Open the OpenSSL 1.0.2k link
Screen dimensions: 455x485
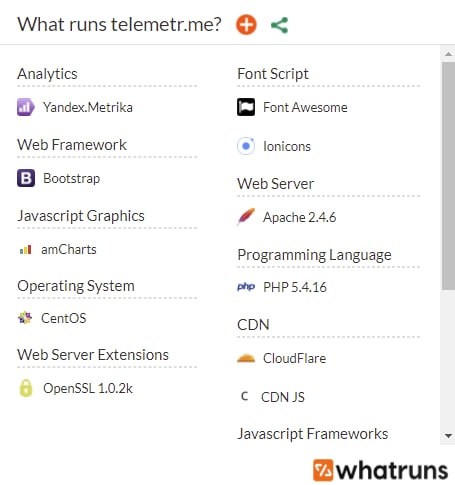pyautogui.click(x=88, y=388)
